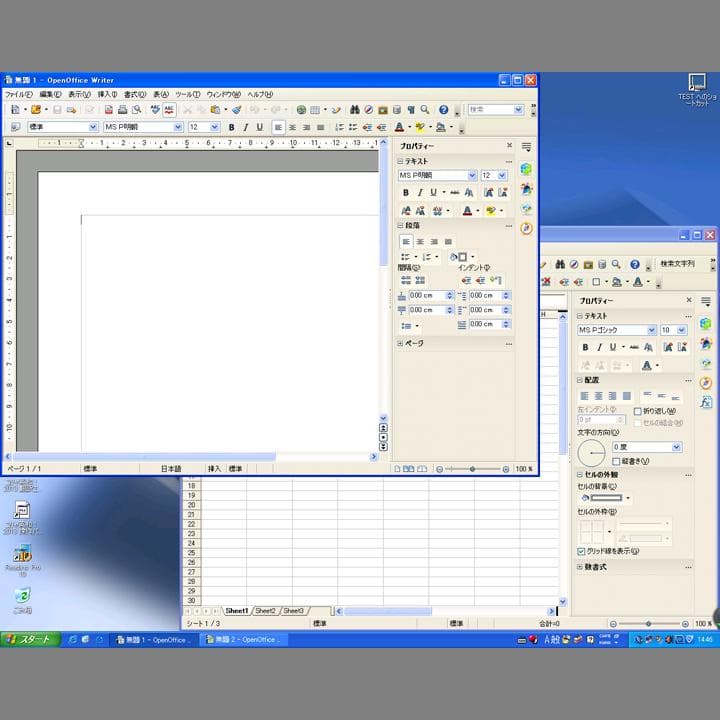Screen dimensions: 720x720
Task: Toggle Nonprinting Characters icon in Writer
Action: (x=411, y=110)
